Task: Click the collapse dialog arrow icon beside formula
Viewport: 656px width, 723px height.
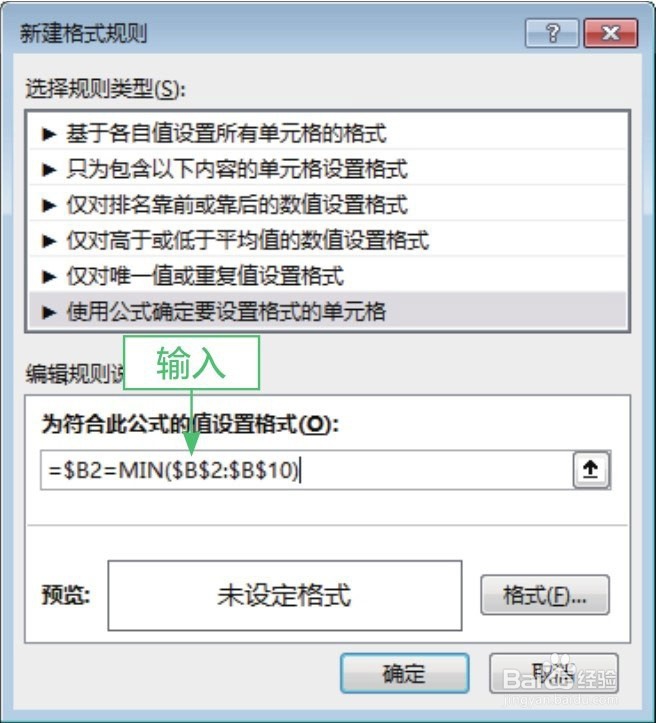Action: point(591,470)
